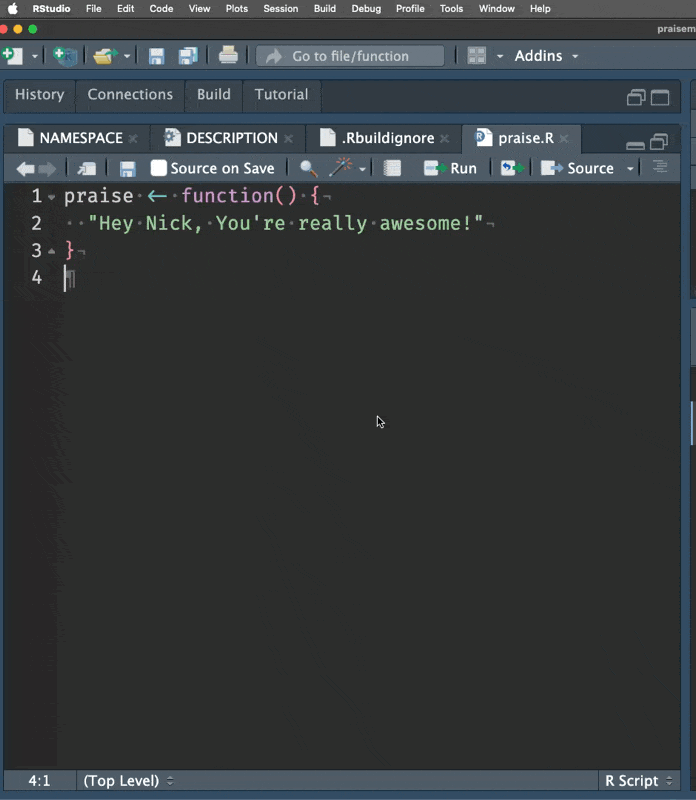Switch to the DESCRIPTION tab

(231, 138)
